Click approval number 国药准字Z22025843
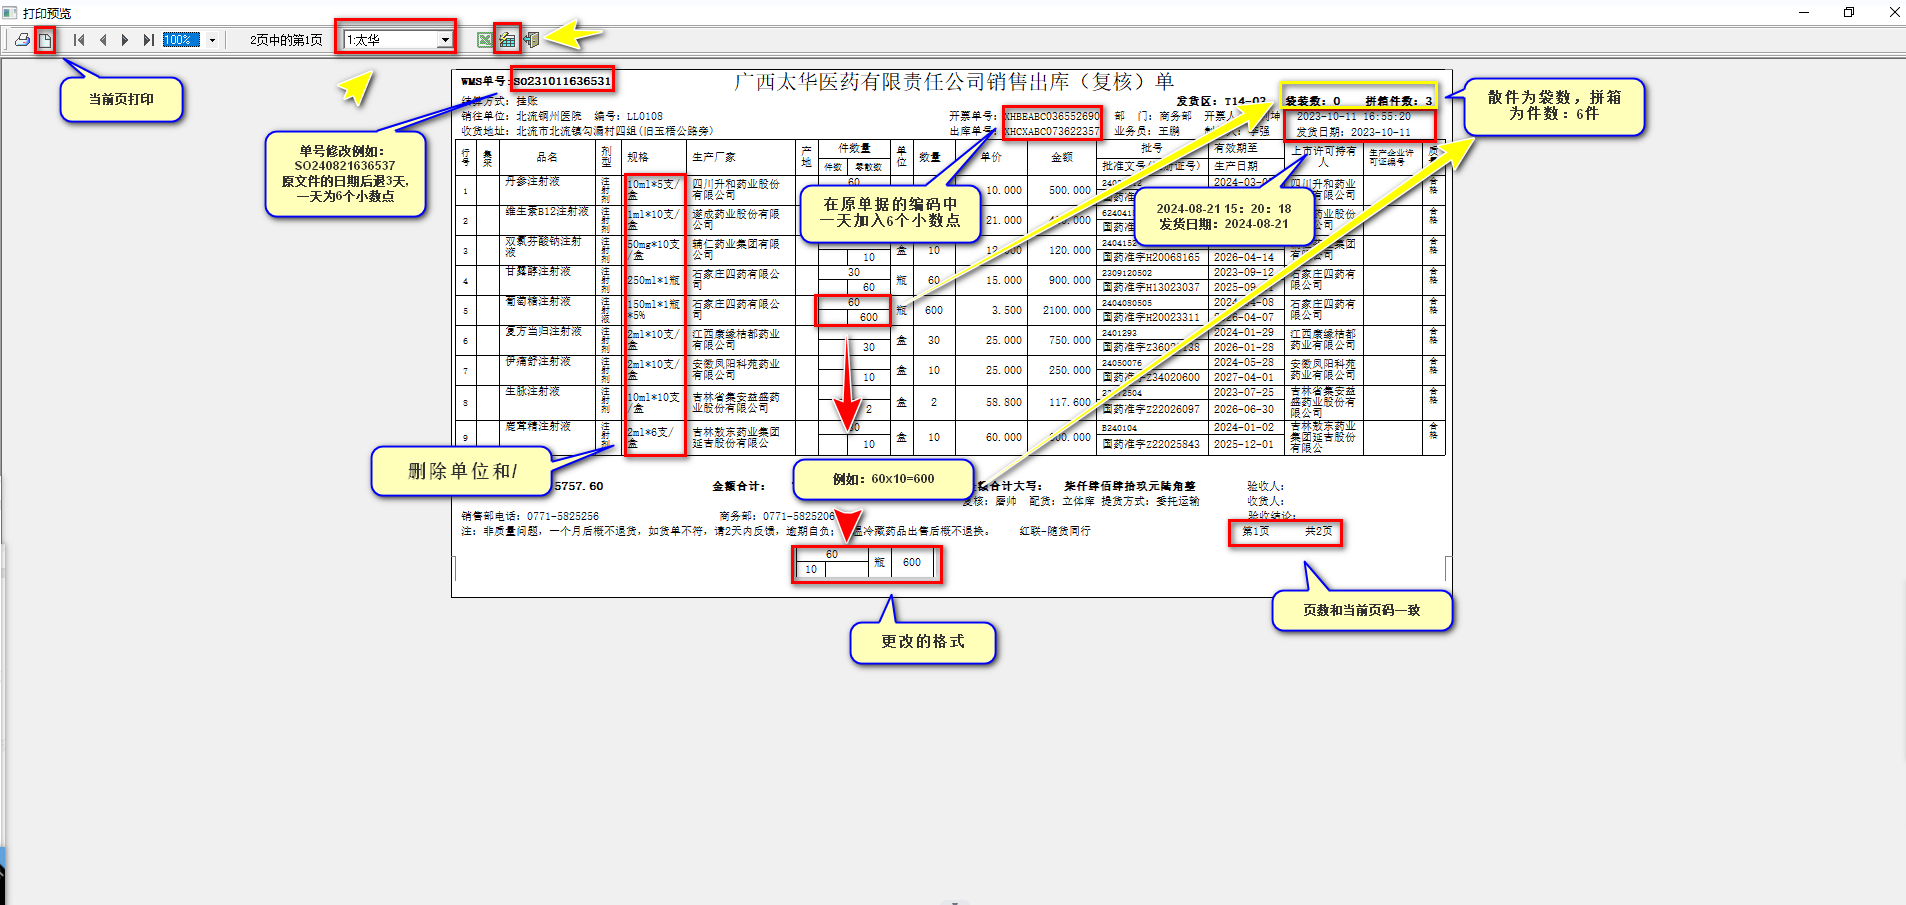Image resolution: width=1906 pixels, height=905 pixels. pyautogui.click(x=1151, y=445)
